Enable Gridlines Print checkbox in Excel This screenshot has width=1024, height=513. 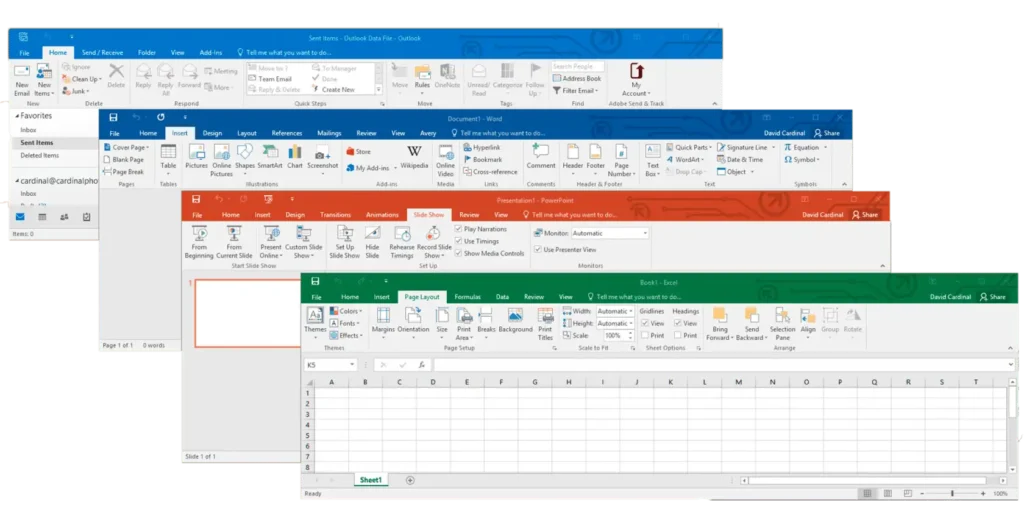pos(645,335)
